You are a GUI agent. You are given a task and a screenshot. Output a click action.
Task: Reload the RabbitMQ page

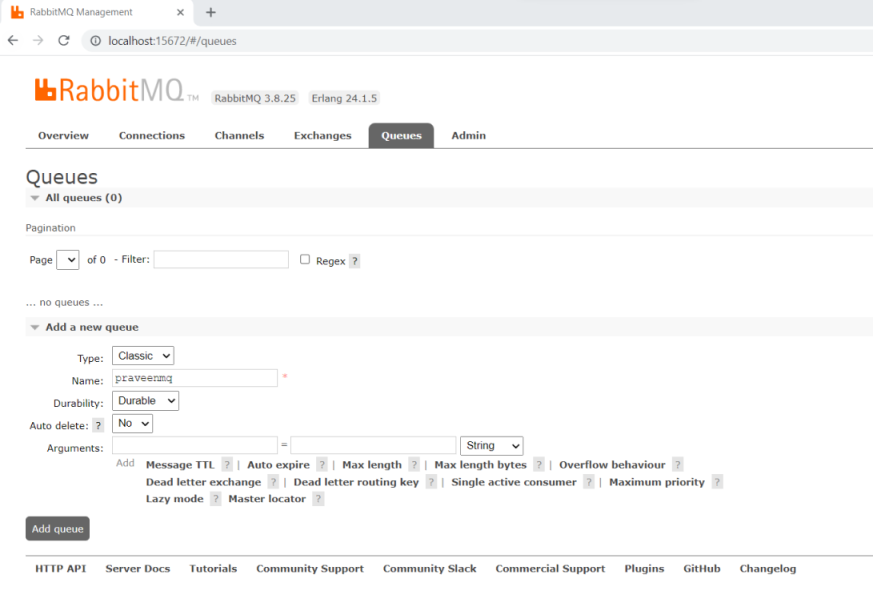tap(63, 40)
